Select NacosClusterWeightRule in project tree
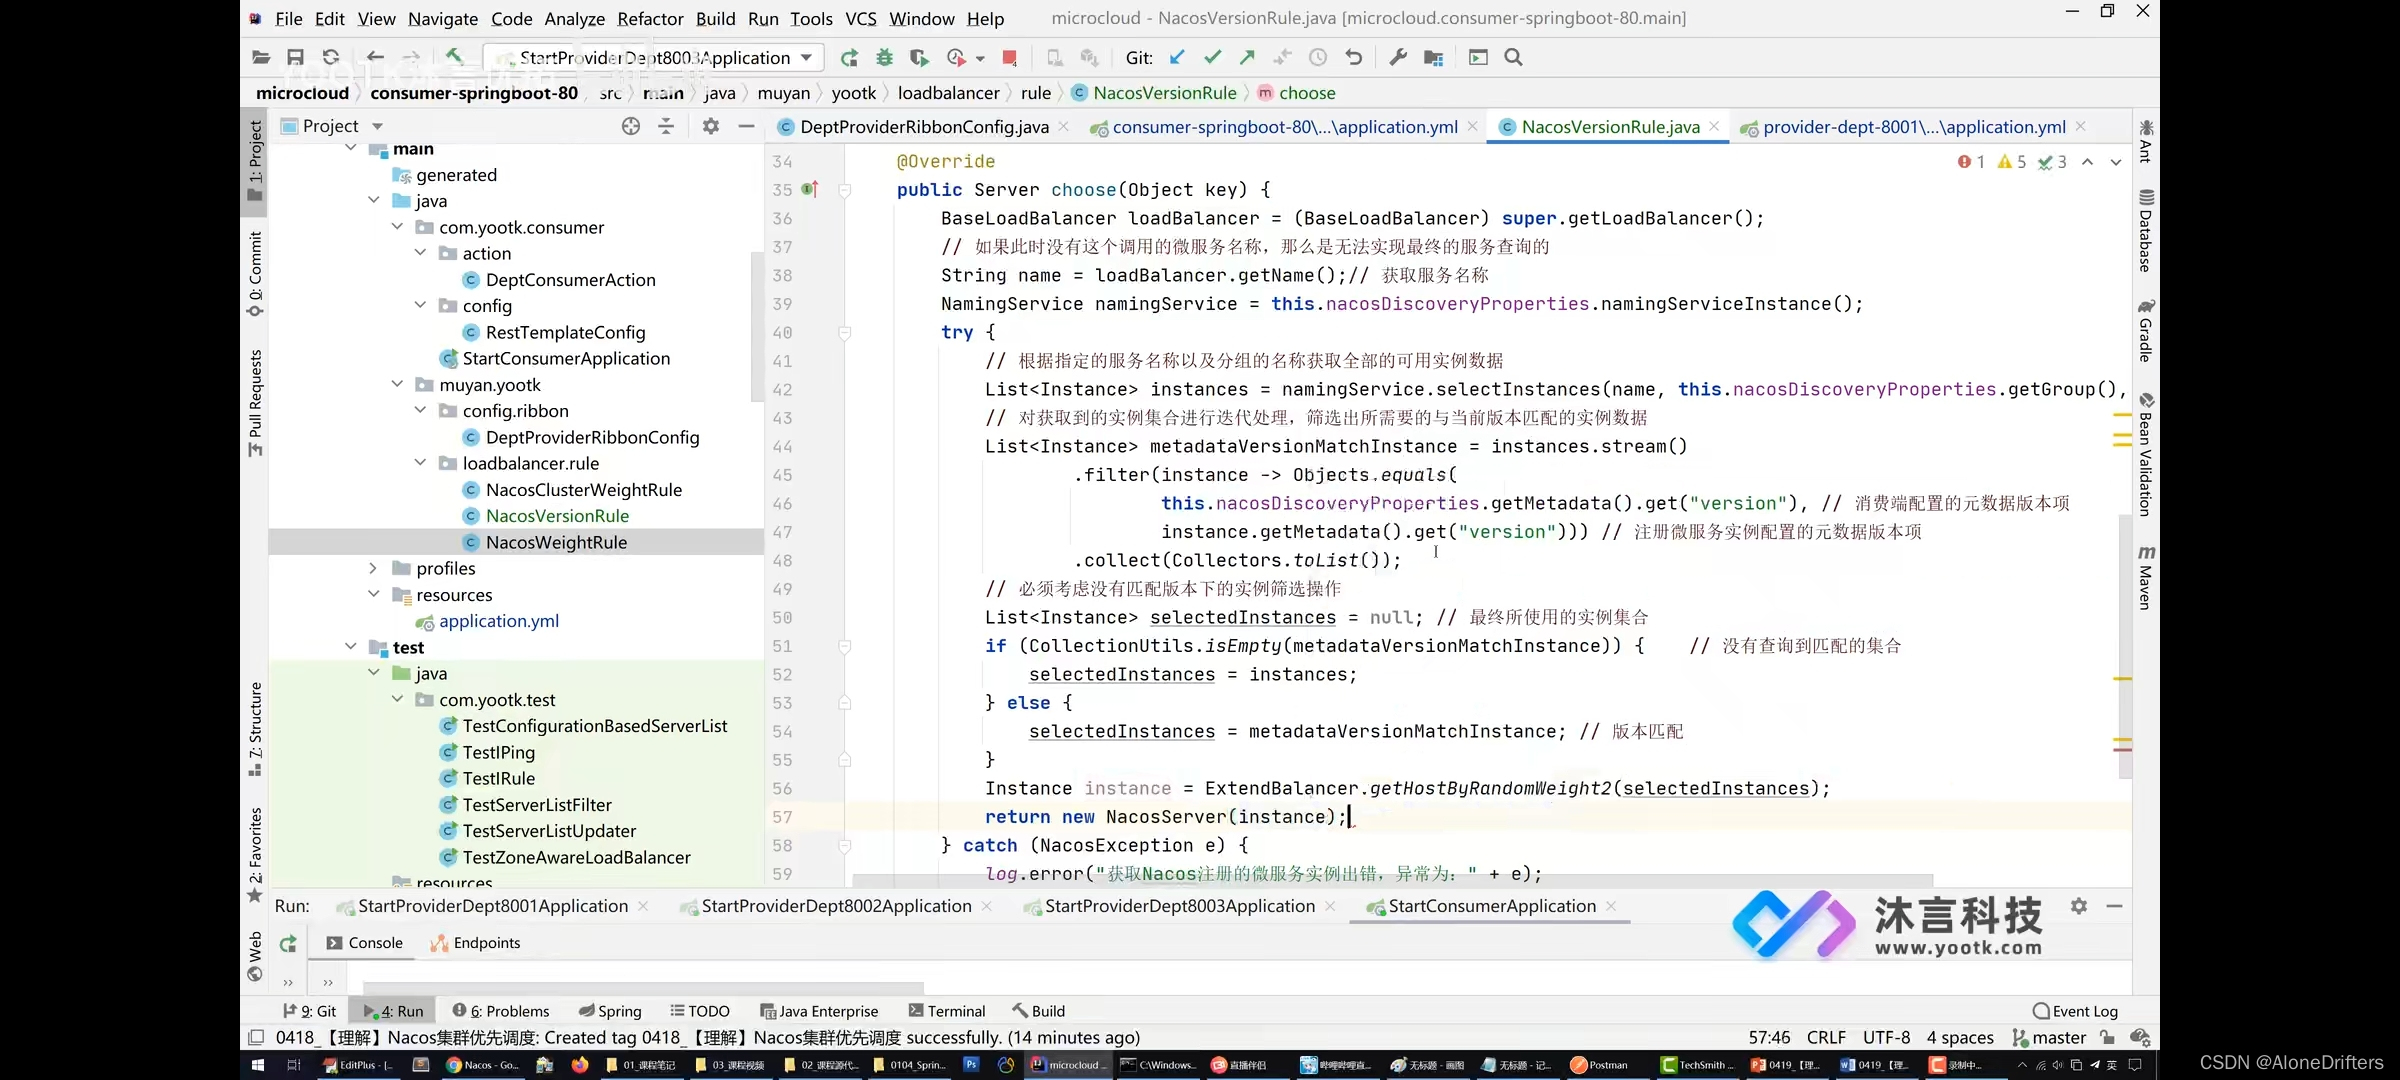Screen dimensions: 2400x1080 point(583,490)
